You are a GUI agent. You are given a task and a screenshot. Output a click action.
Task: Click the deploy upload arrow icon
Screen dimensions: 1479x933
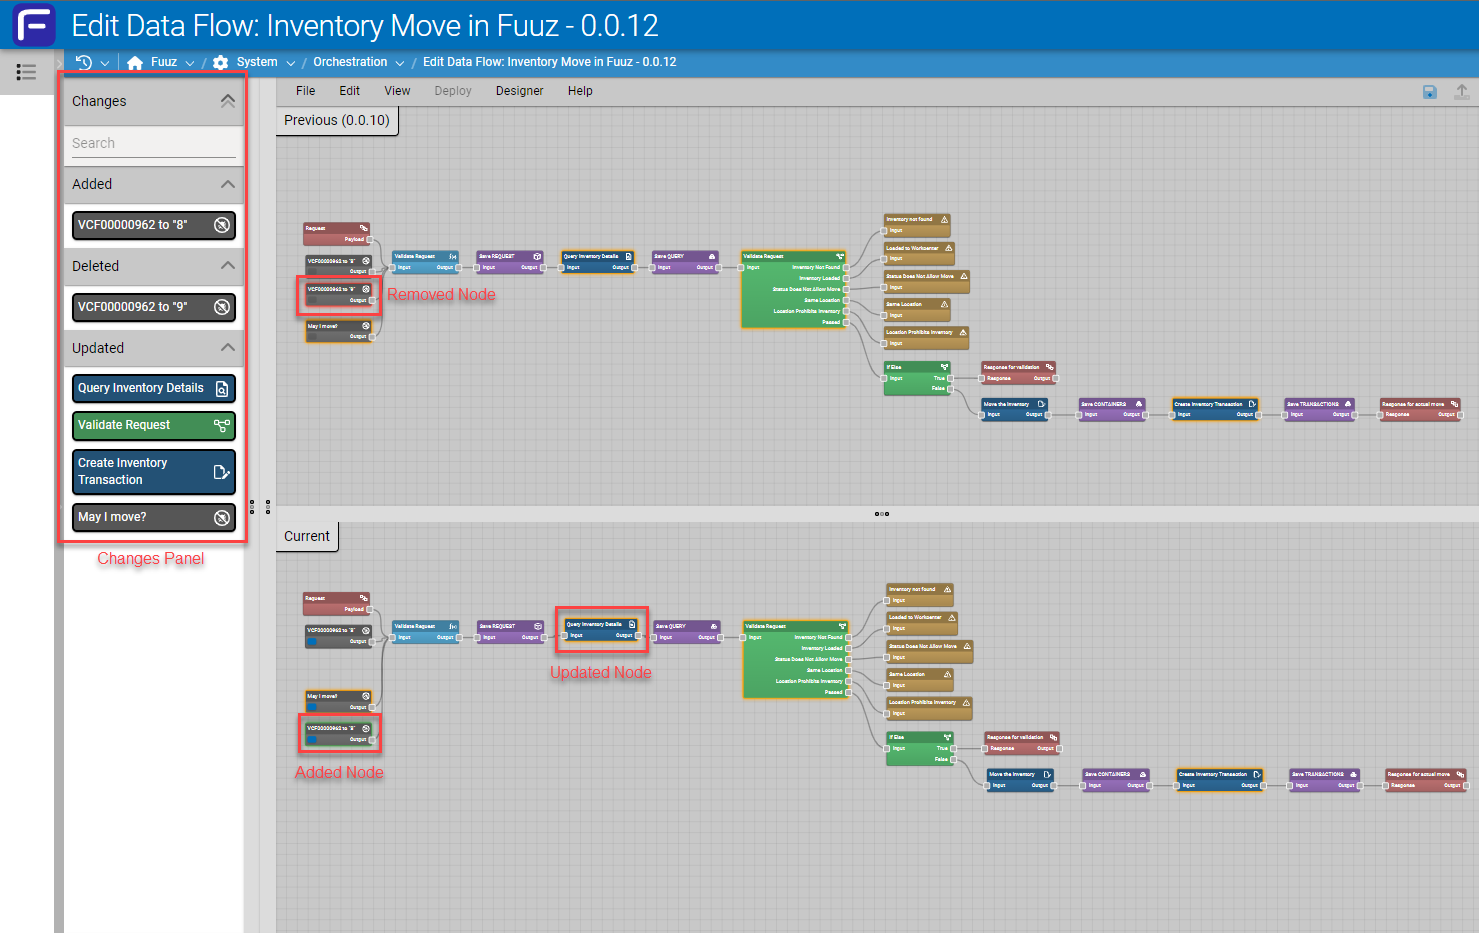(x=1461, y=92)
